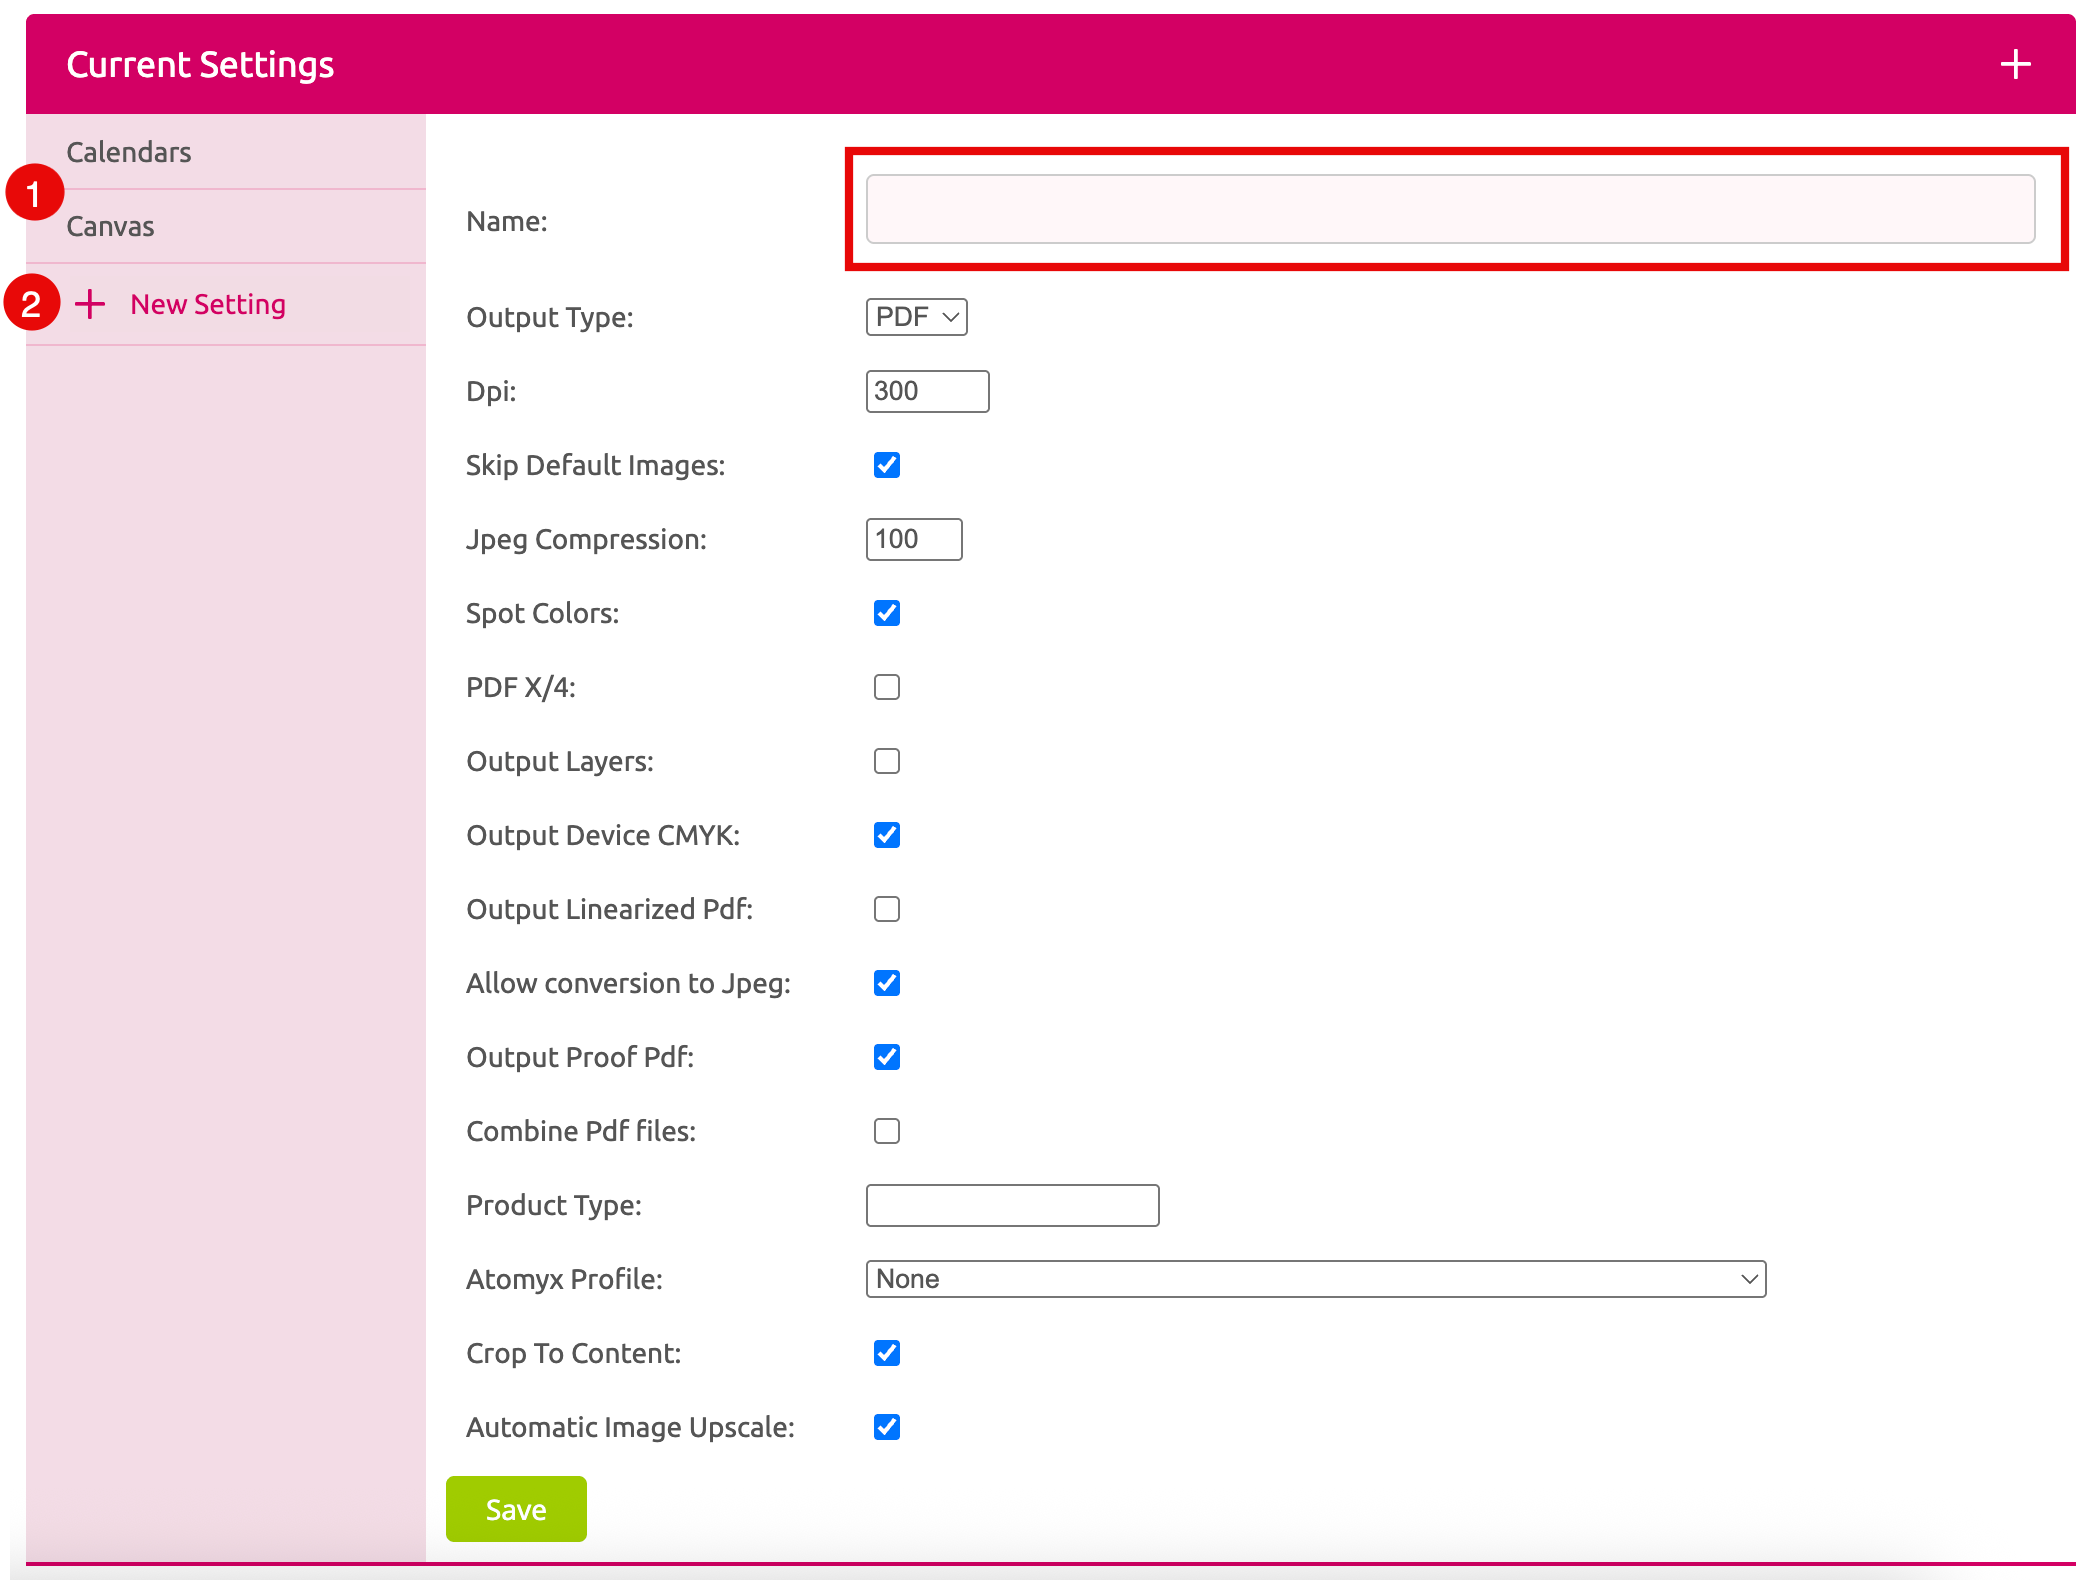Enable Output Layers checkbox
This screenshot has width=2094, height=1580.
click(886, 761)
